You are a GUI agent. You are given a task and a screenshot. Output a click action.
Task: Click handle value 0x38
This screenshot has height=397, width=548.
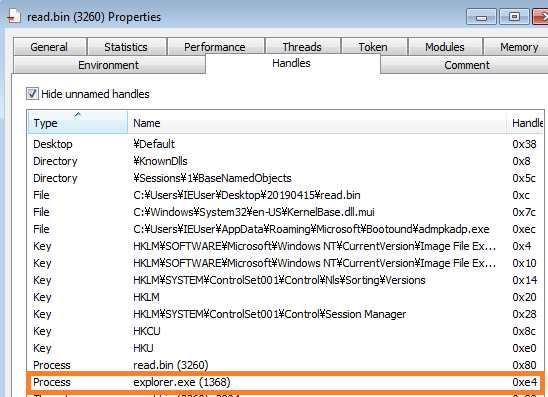524,144
